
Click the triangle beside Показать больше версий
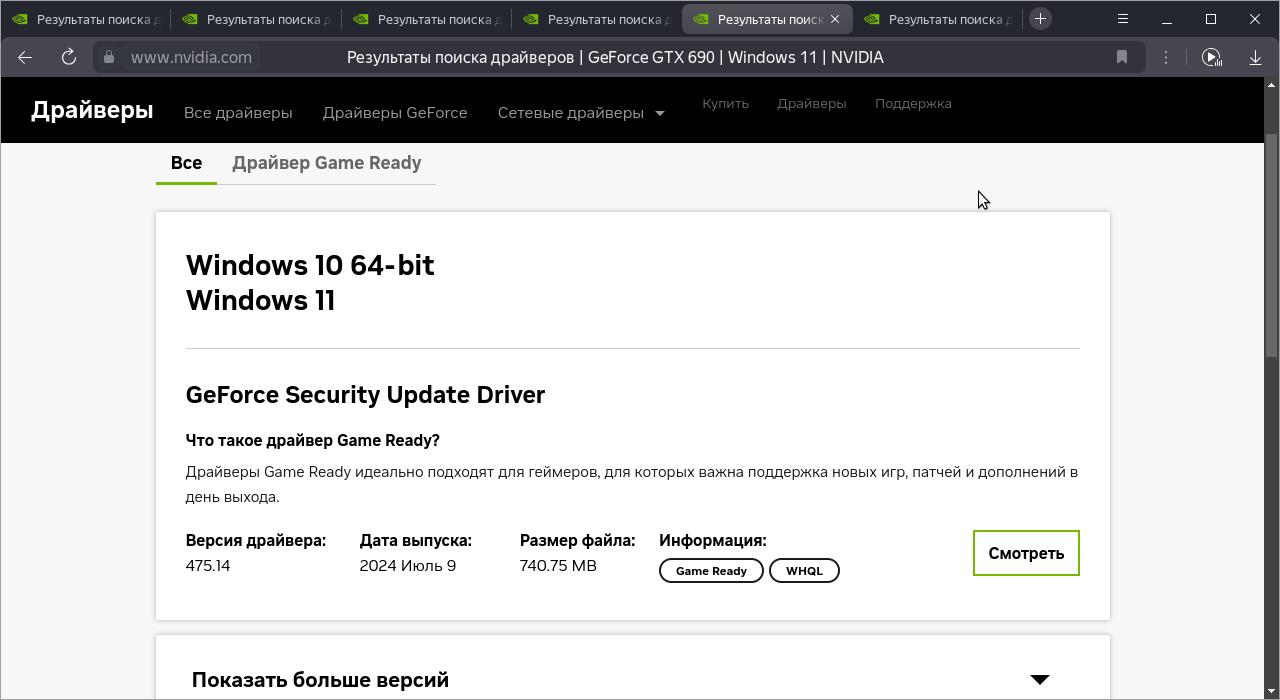[x=1040, y=680]
